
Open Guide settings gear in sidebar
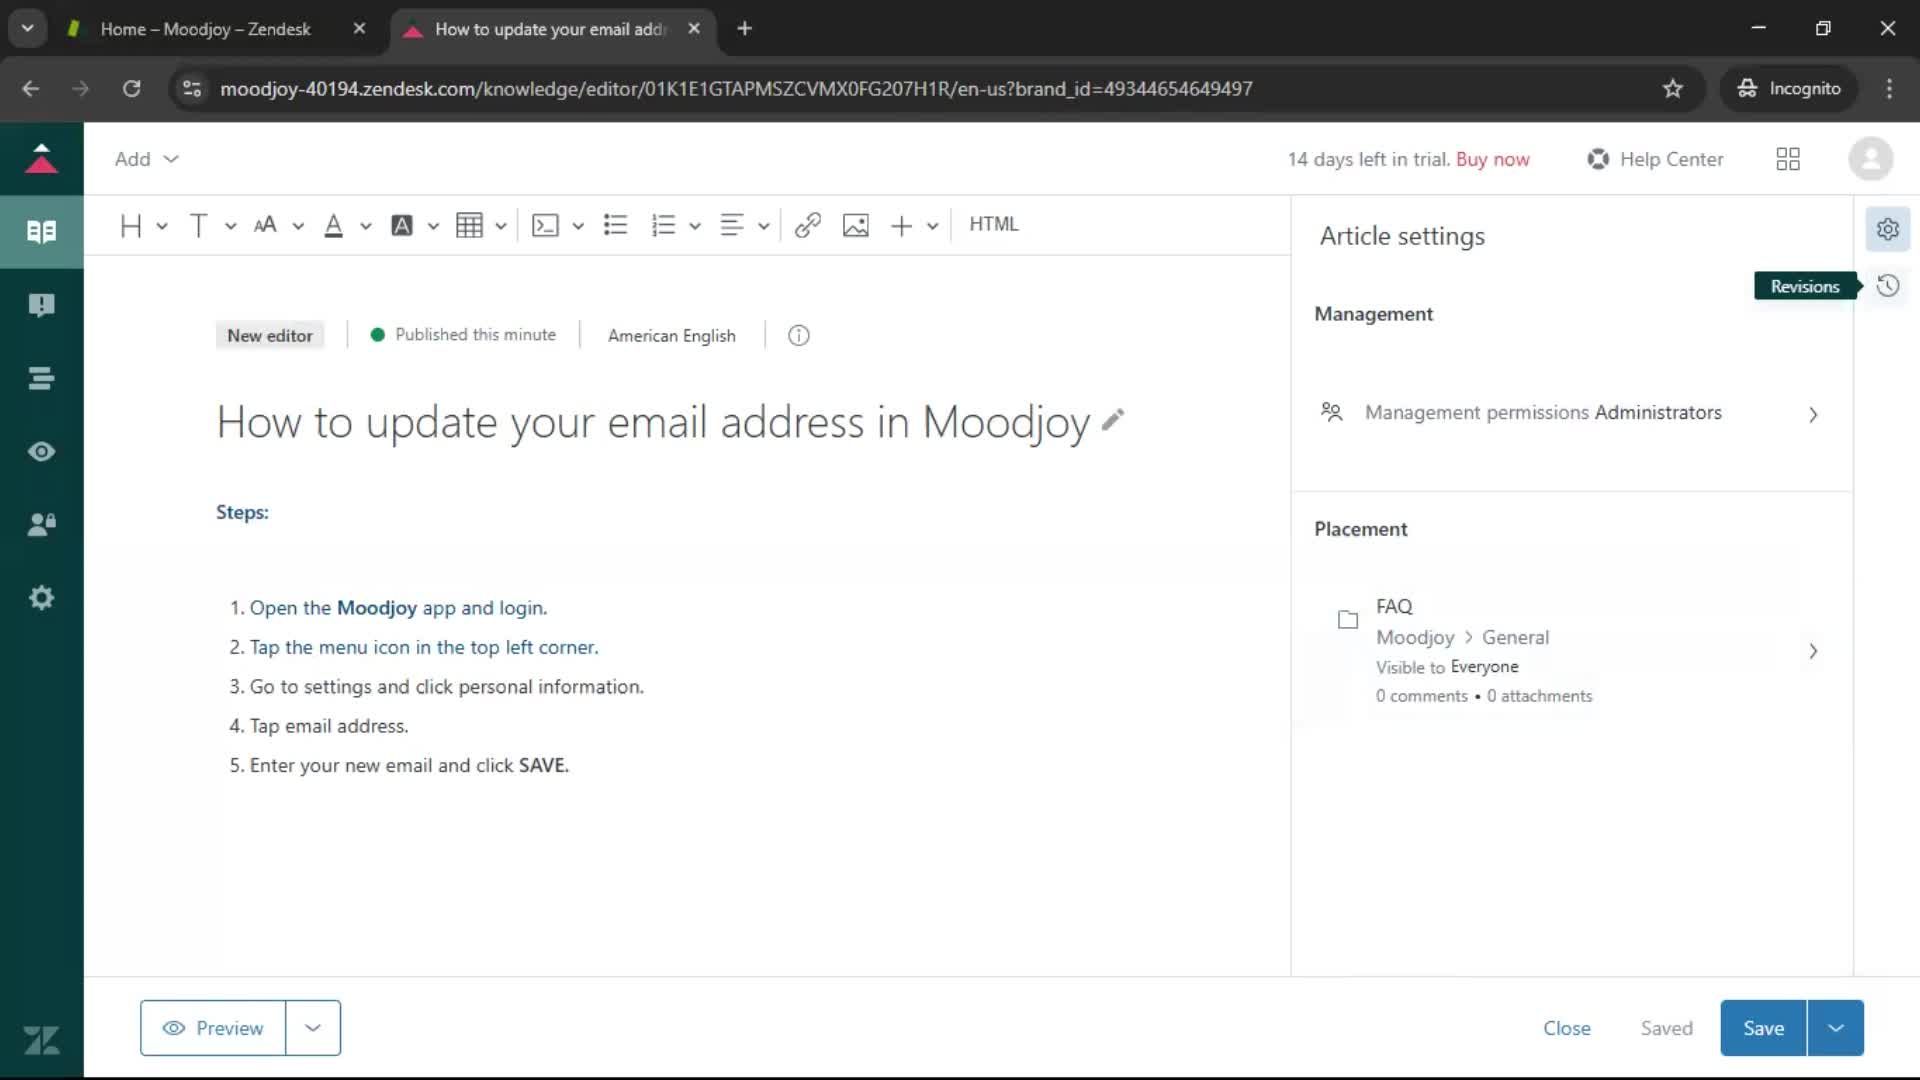point(41,598)
